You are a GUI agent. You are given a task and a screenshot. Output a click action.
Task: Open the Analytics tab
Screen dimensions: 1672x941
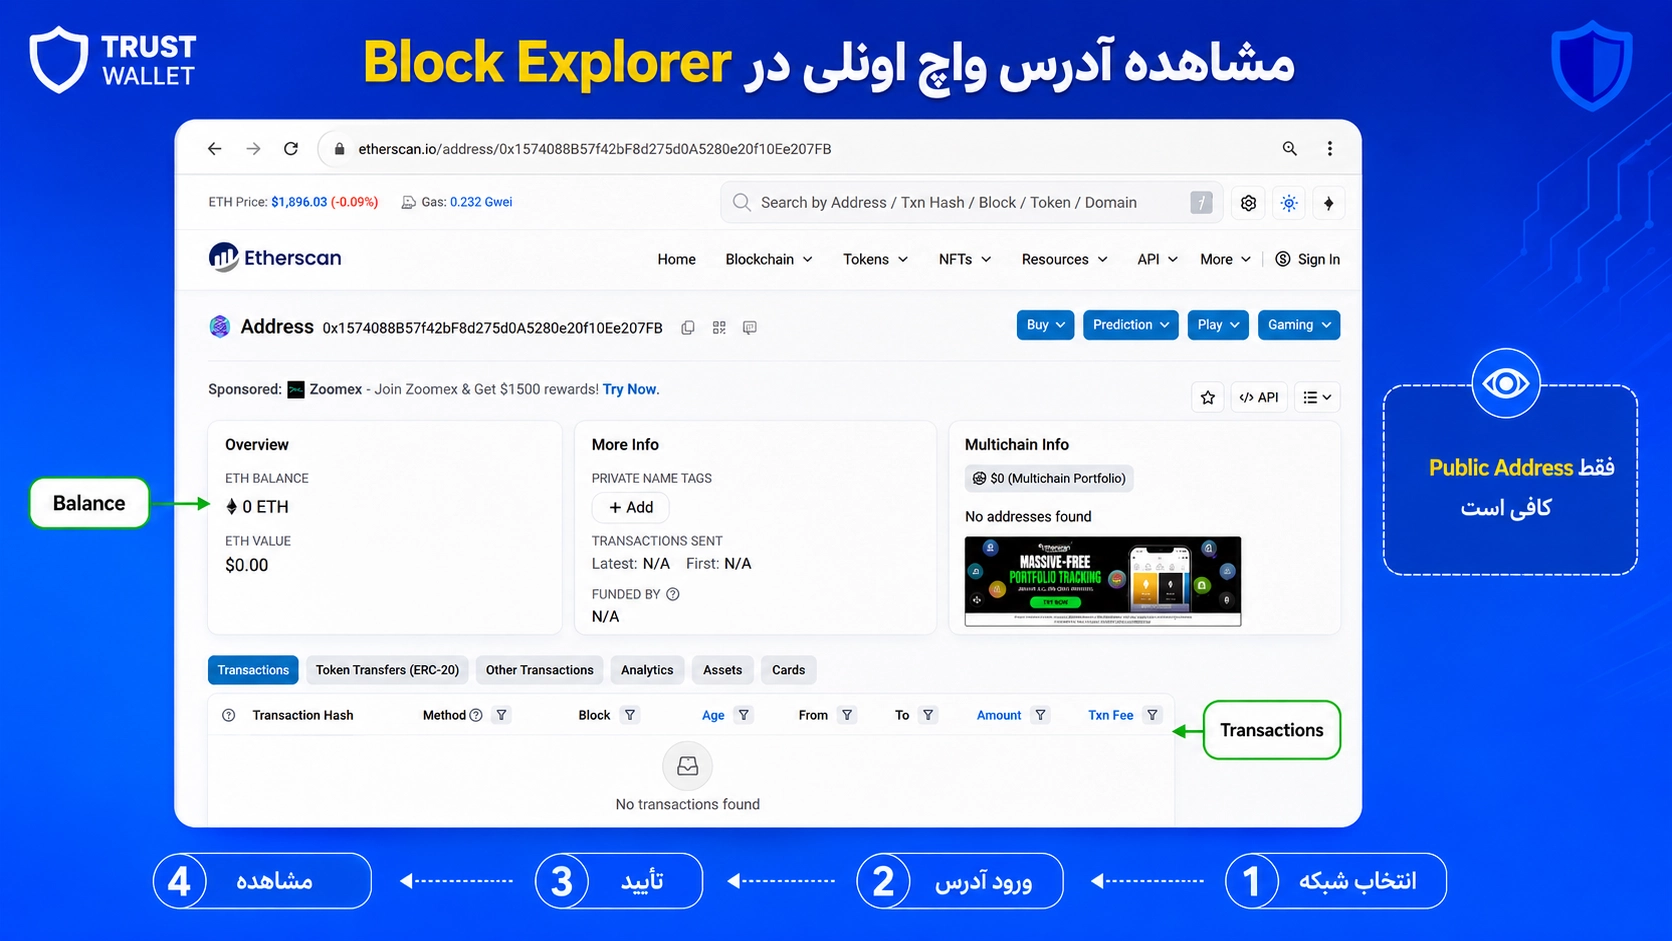point(647,670)
